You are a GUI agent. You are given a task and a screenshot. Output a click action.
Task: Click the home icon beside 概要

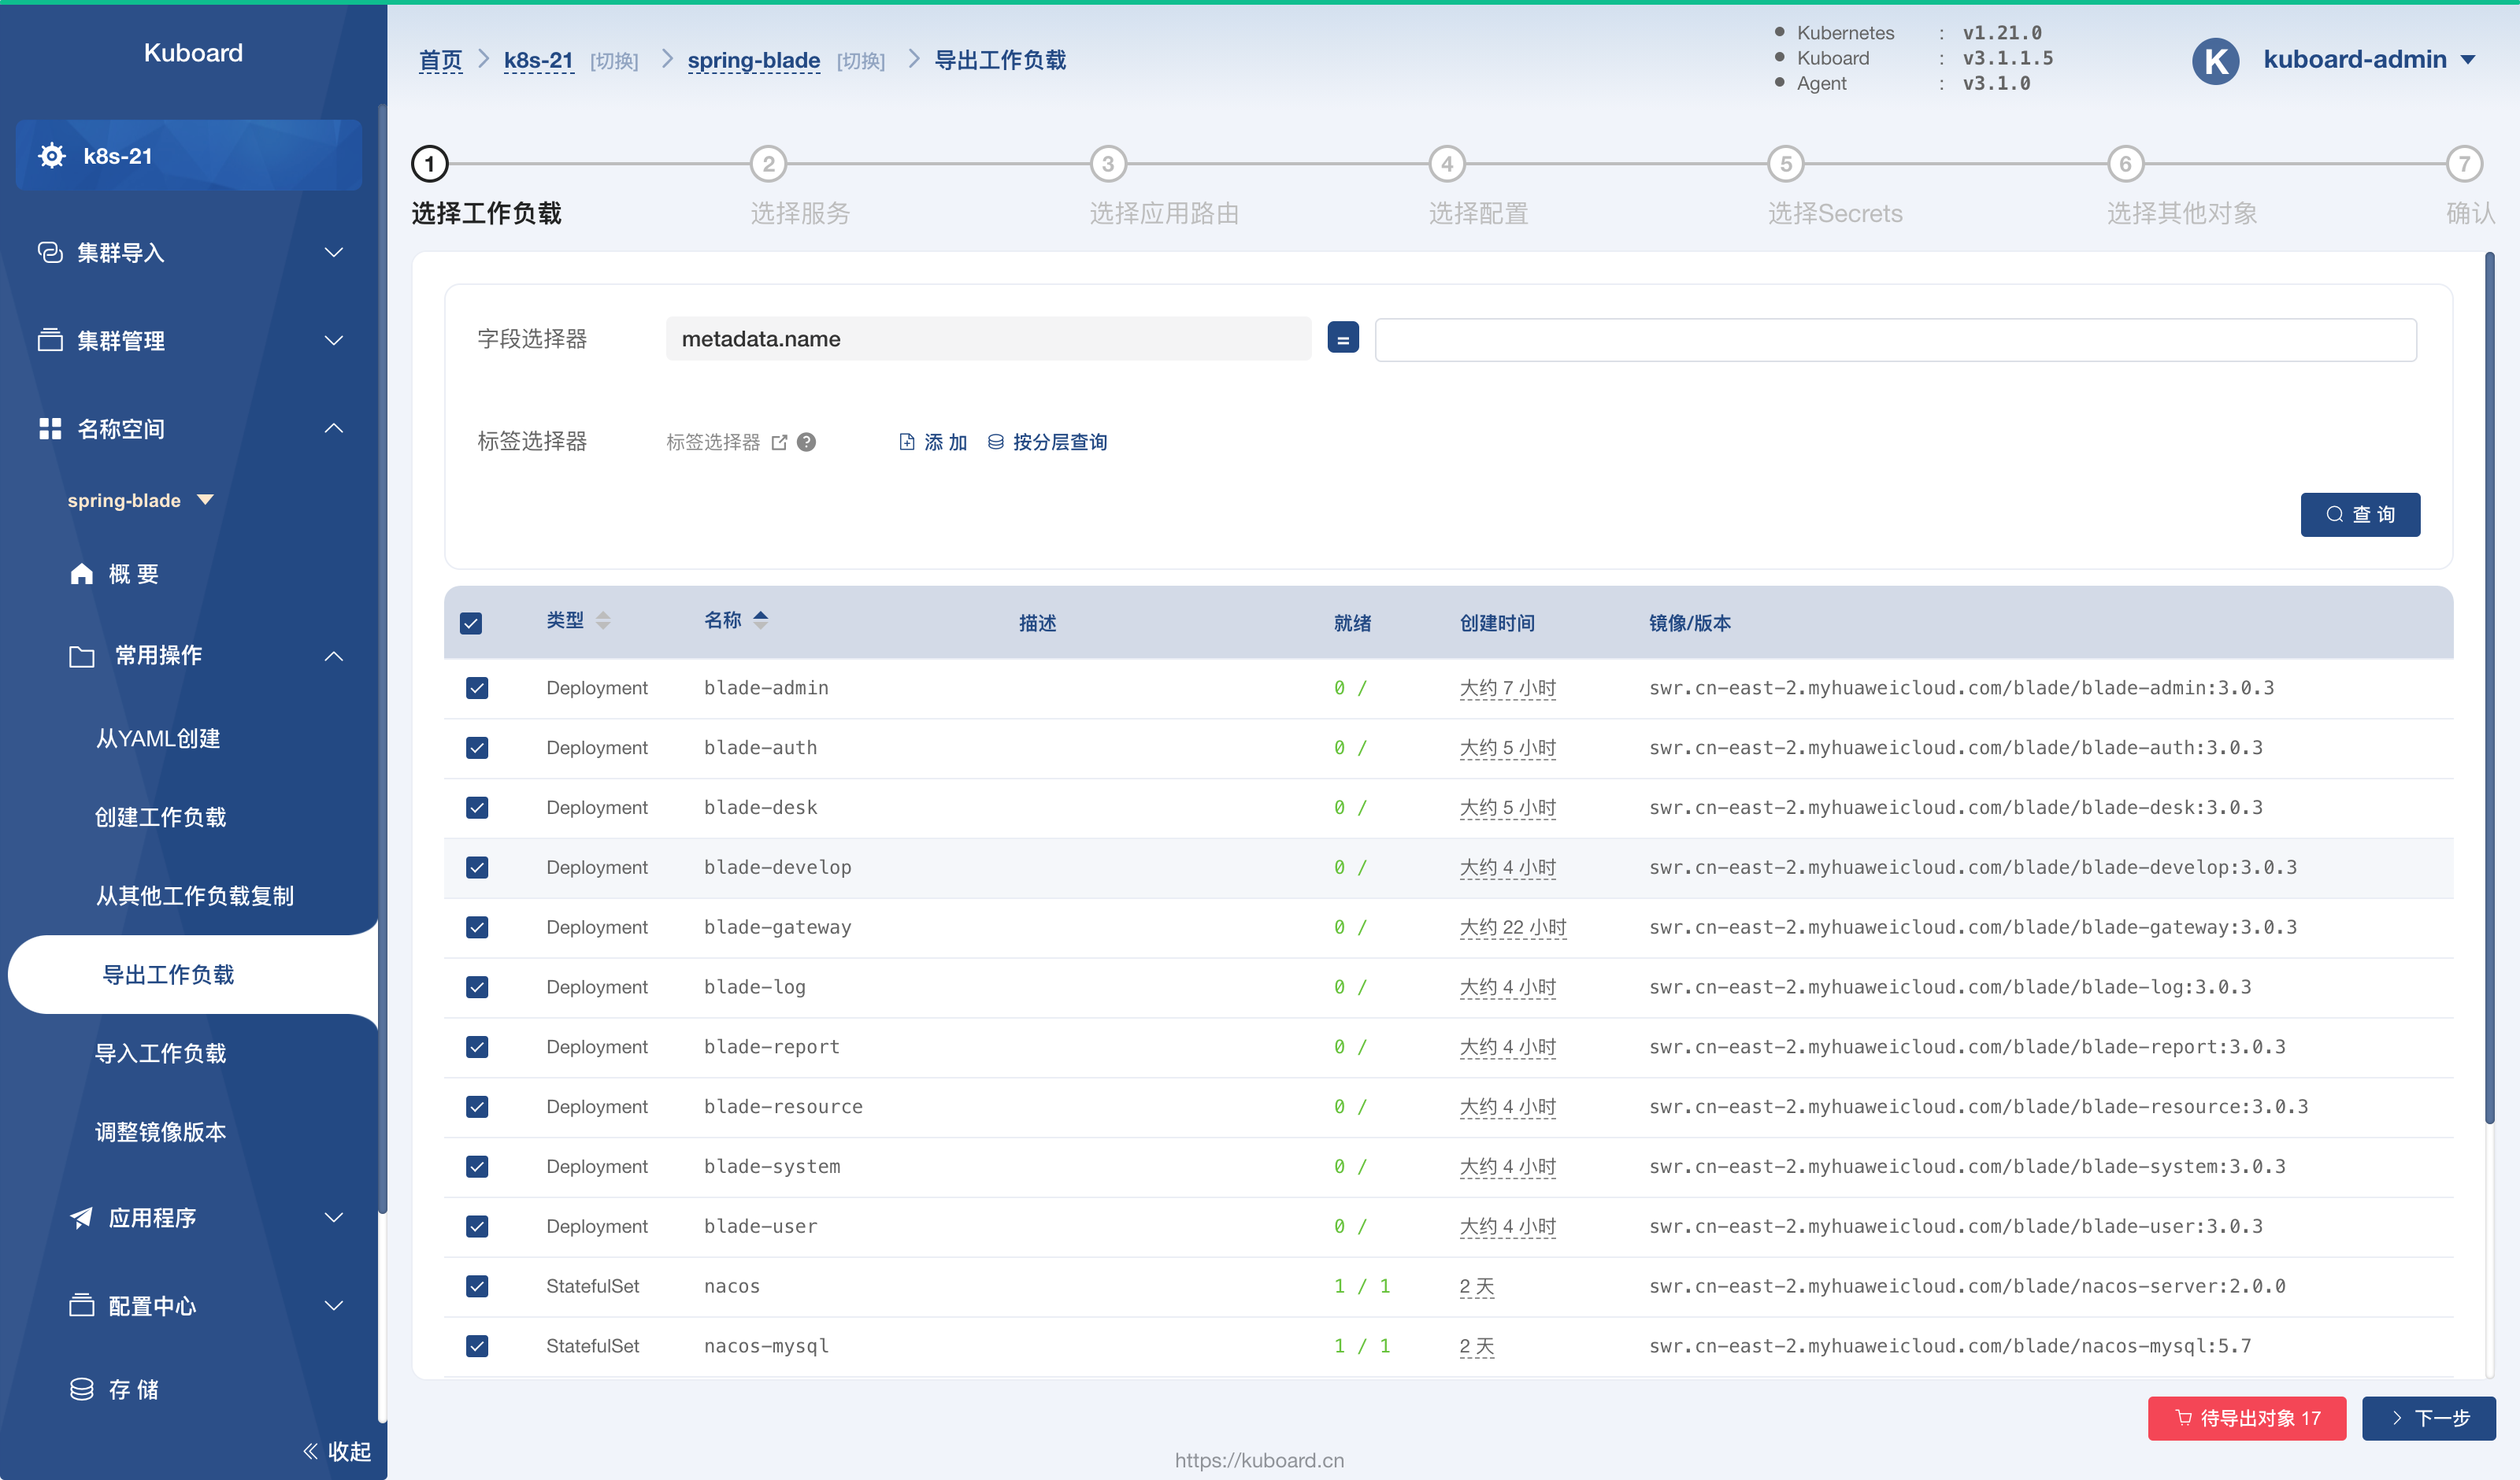click(82, 573)
